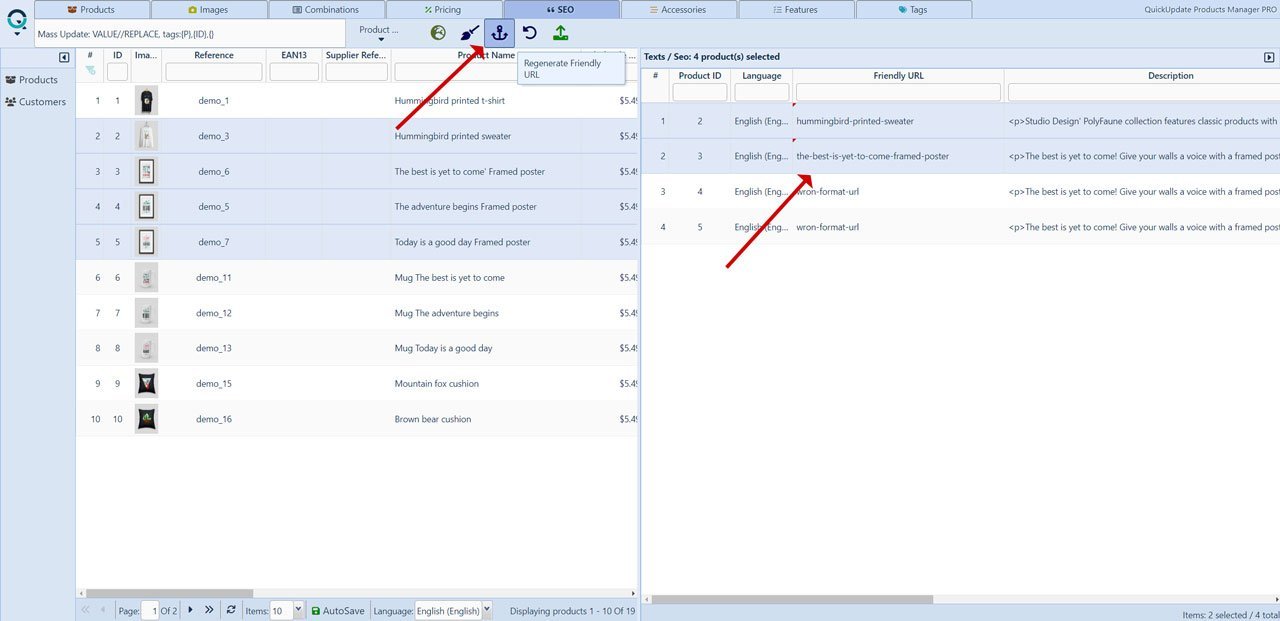This screenshot has width=1280, height=621.
Task: Click the Mug The adventure begins thumbnail
Action: tap(146, 313)
